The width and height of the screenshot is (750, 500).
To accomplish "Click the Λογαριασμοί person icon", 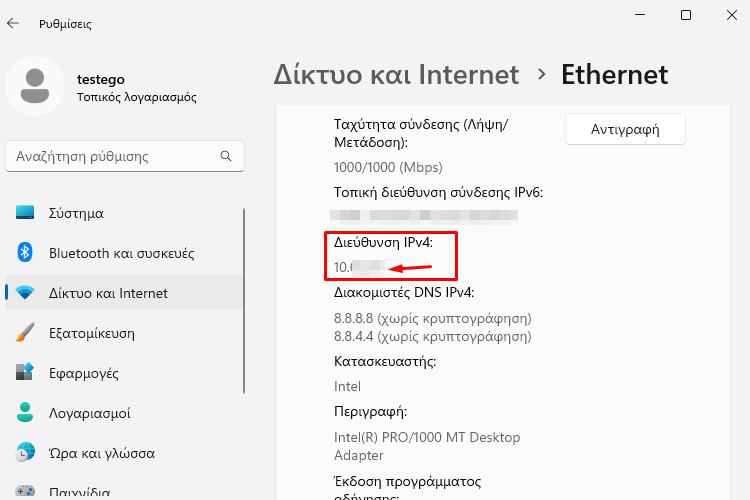I will pyautogui.click(x=25, y=413).
